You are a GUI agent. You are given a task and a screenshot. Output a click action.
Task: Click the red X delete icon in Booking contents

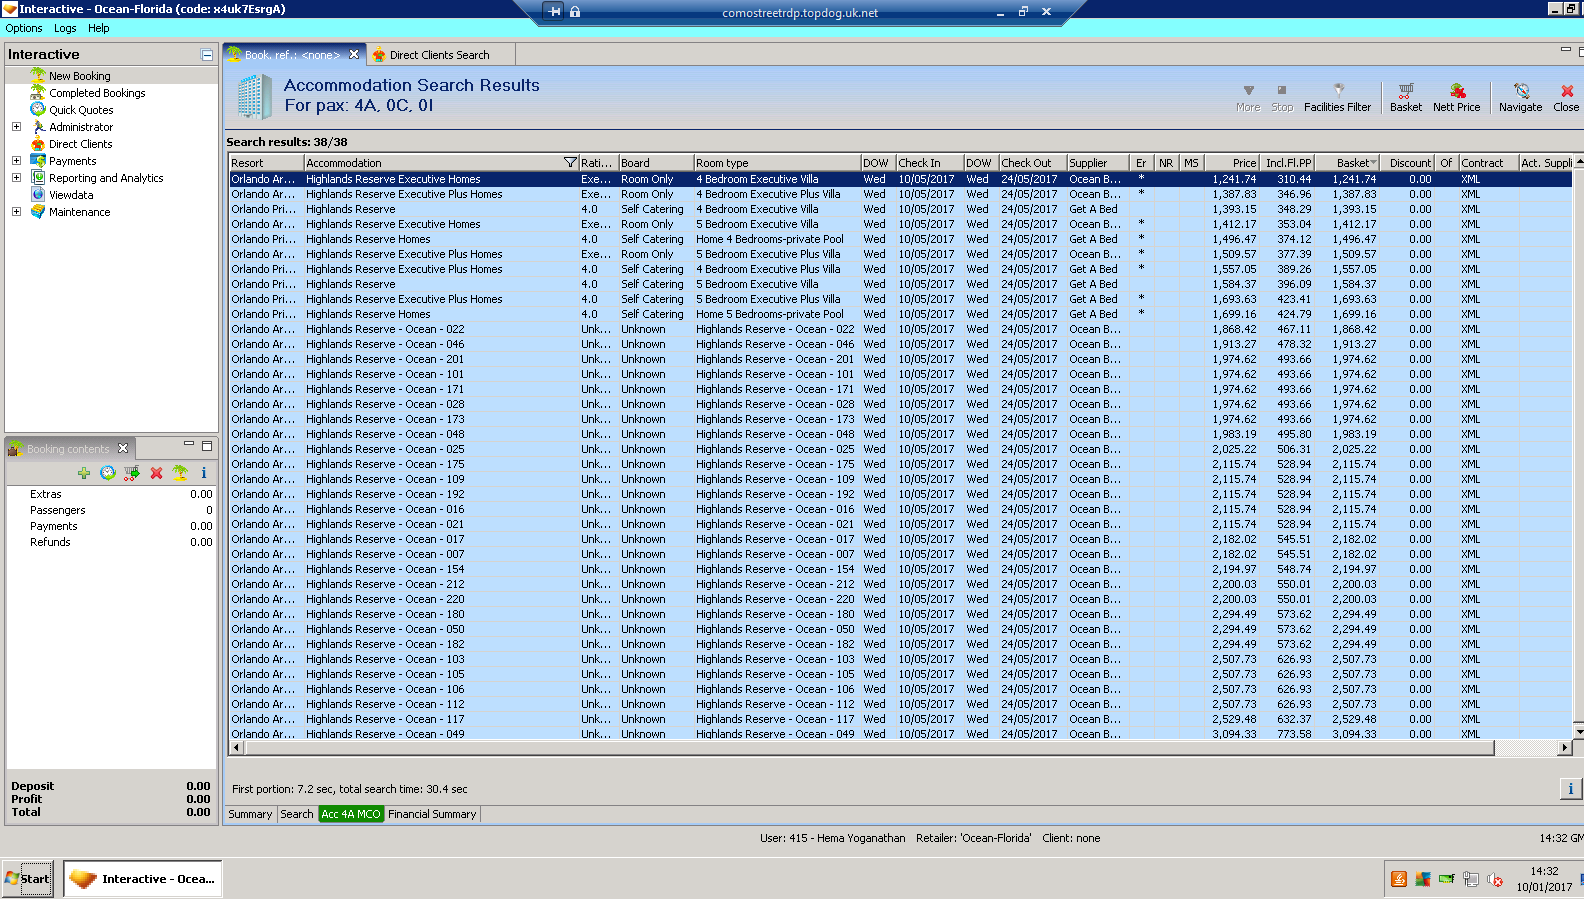[156, 473]
